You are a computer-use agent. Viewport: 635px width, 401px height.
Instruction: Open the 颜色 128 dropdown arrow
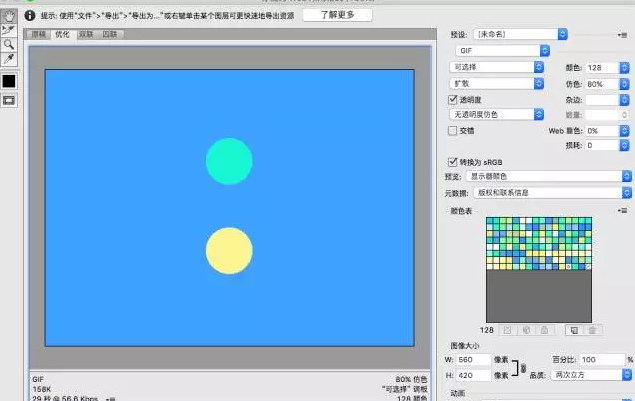tap(624, 68)
